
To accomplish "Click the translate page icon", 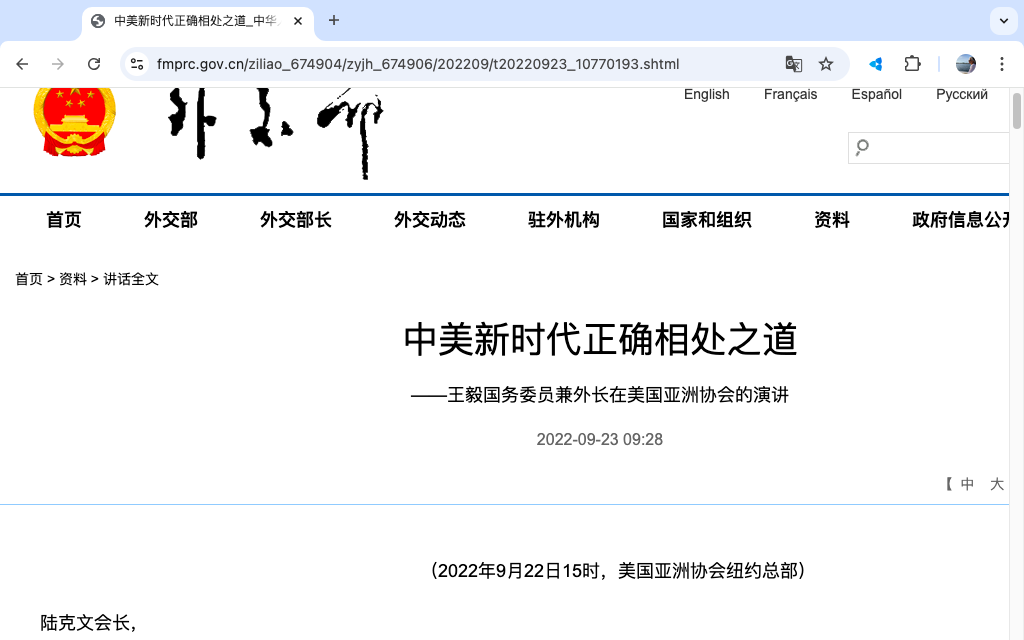I will (x=793, y=64).
